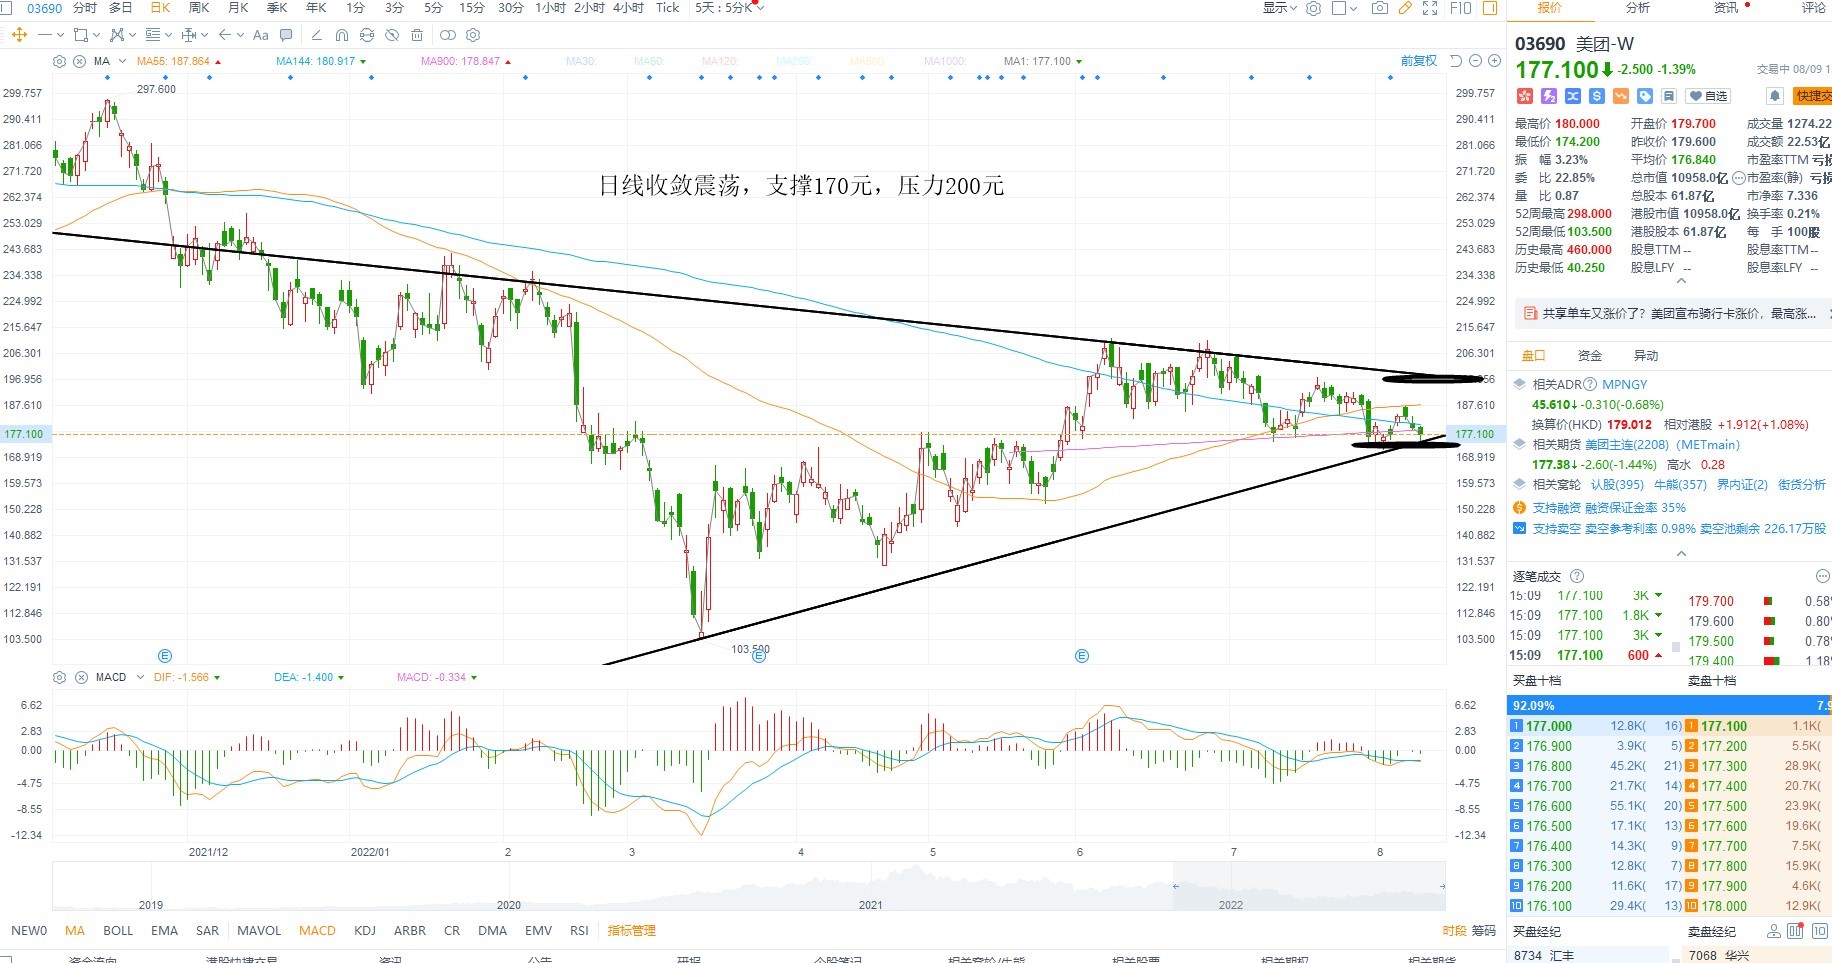Open the price alert bell icon
Viewport: 1832px width, 963px height.
coord(1775,96)
